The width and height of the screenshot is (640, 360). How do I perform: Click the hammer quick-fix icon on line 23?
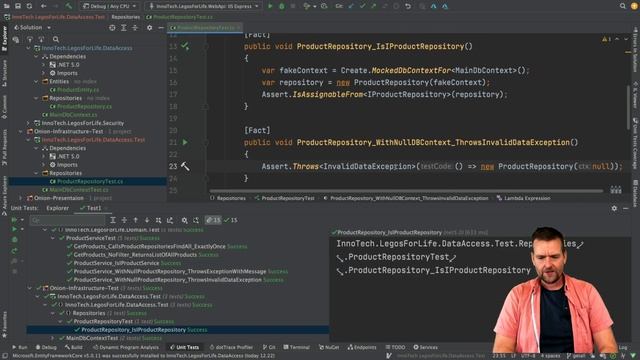[185, 167]
